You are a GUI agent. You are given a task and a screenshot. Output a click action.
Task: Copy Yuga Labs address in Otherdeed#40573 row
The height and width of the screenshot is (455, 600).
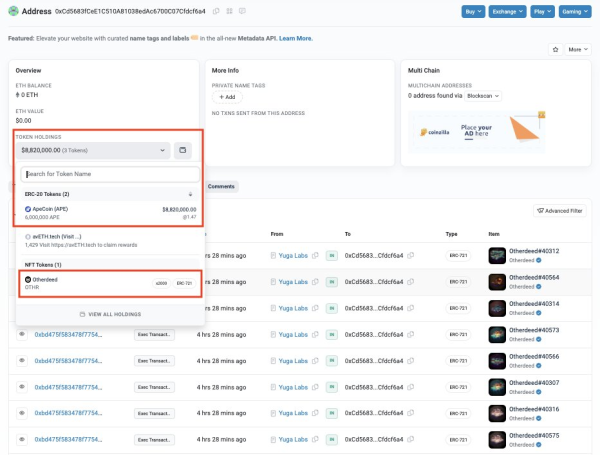pyautogui.click(x=315, y=334)
